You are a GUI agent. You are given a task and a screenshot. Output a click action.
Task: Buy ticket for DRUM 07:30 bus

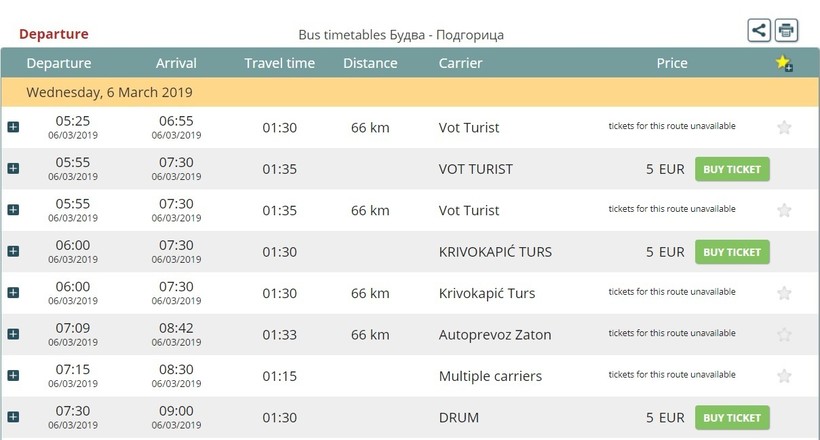[732, 417]
